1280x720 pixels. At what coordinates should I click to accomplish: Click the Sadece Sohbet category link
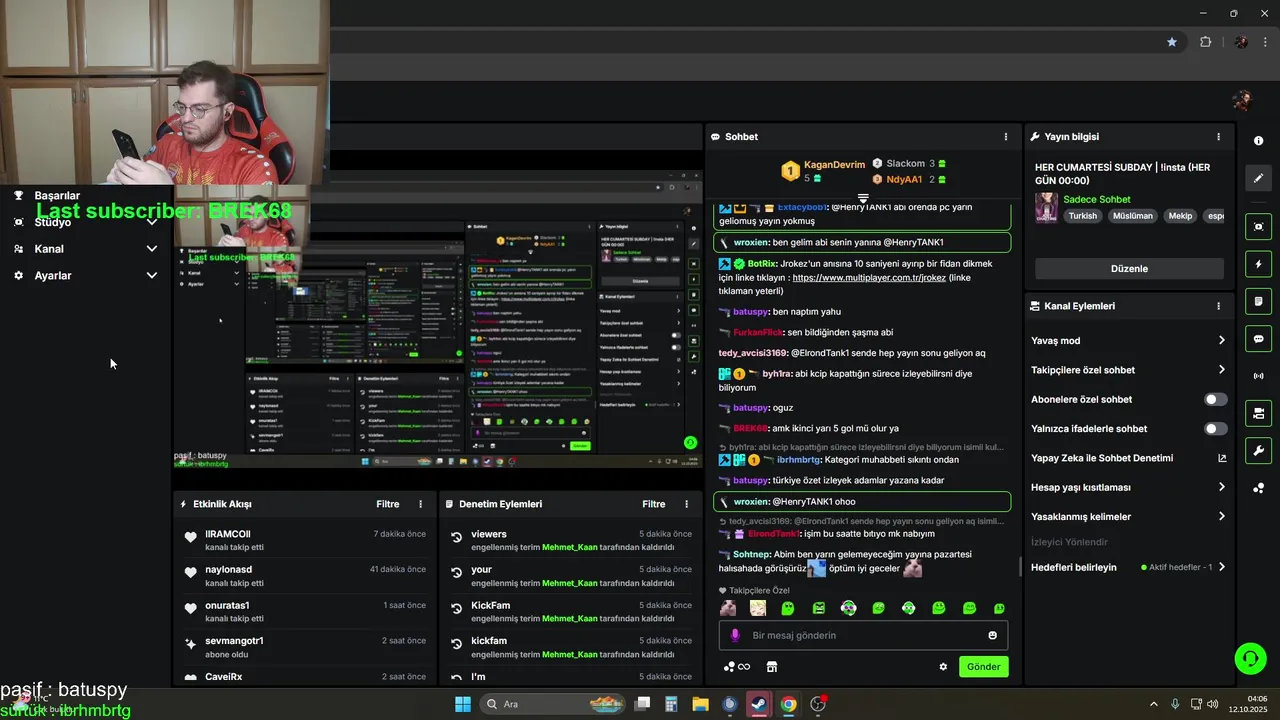1096,200
